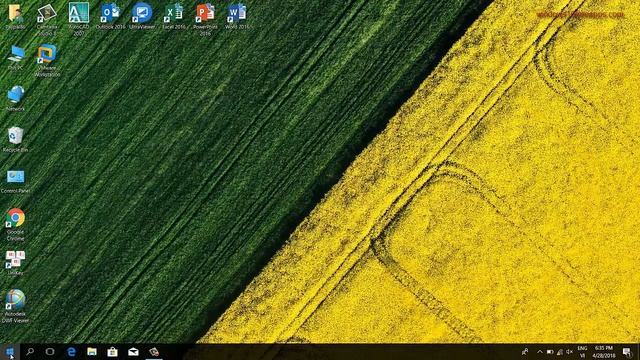The width and height of the screenshot is (640, 360).
Task: Open the Action Center notifications icon
Action: tap(627, 352)
